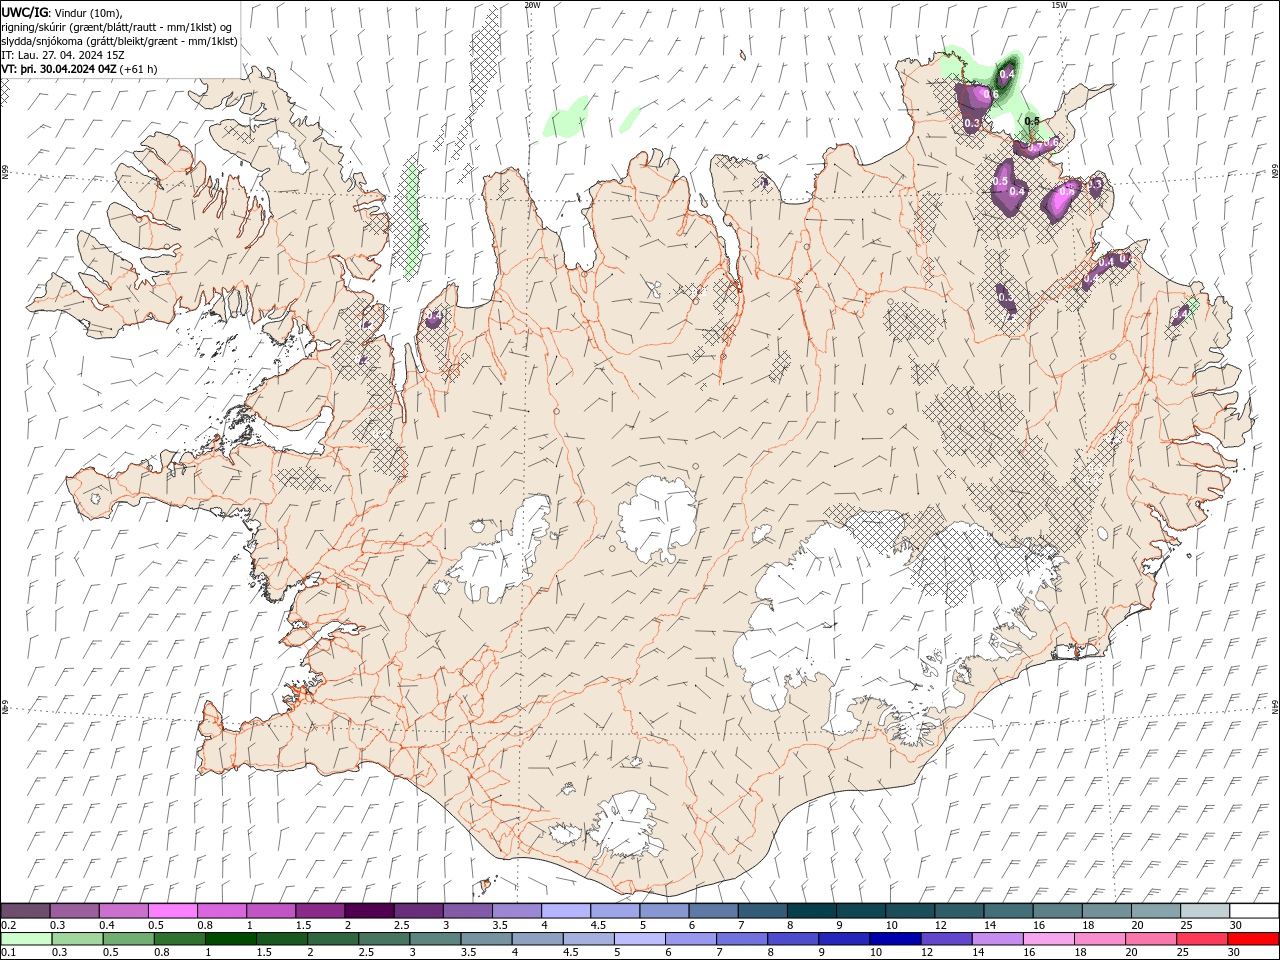Click the snow legend swatch labeled 0.2
Viewport: 1280px width, 960px height.
(26, 911)
